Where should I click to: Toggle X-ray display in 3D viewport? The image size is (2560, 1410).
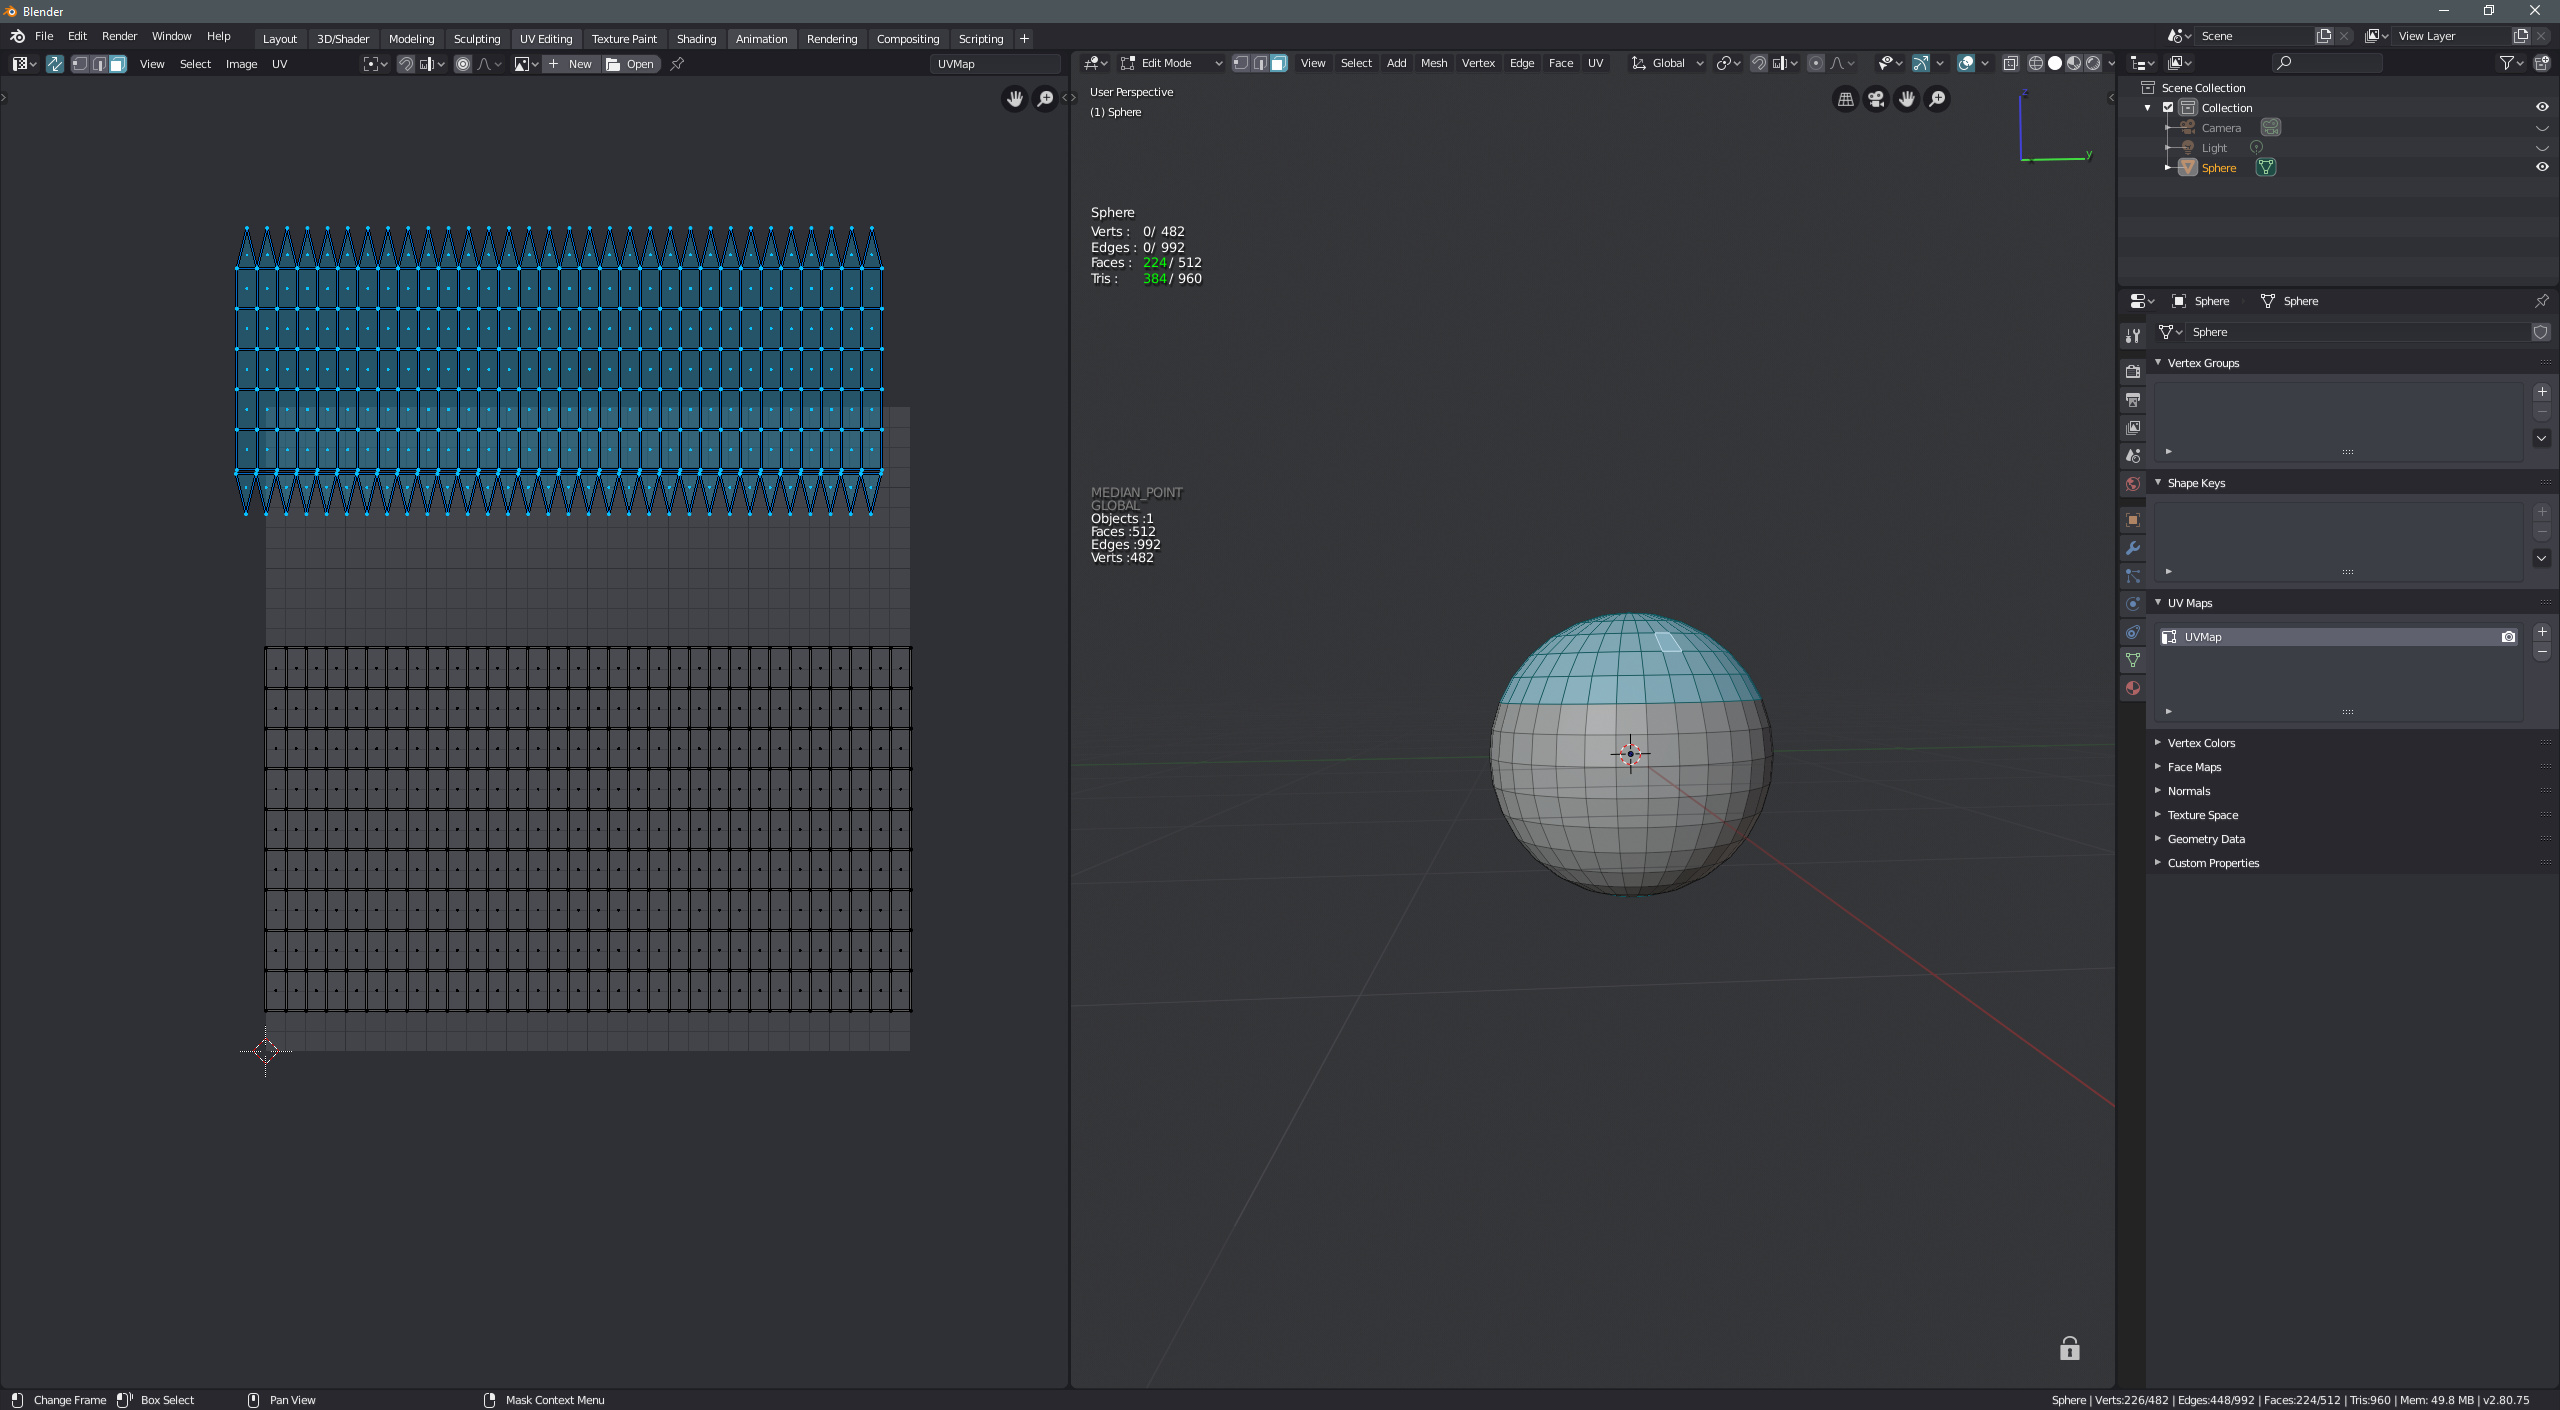(2010, 63)
